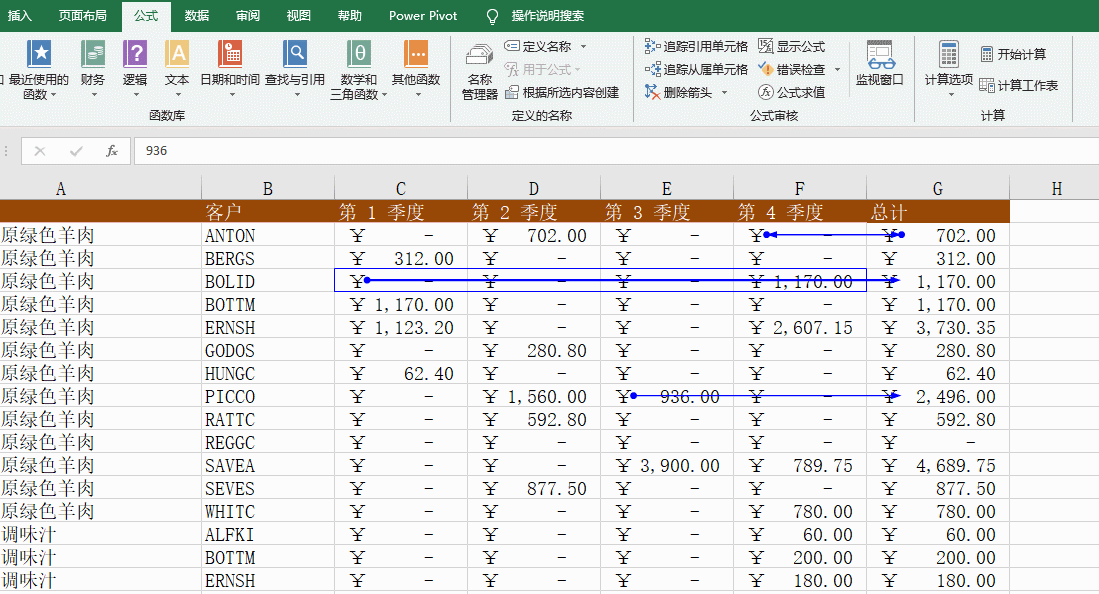1099x594 pixels.
Task: Select the WHITC customer cell
Action: tap(268, 511)
